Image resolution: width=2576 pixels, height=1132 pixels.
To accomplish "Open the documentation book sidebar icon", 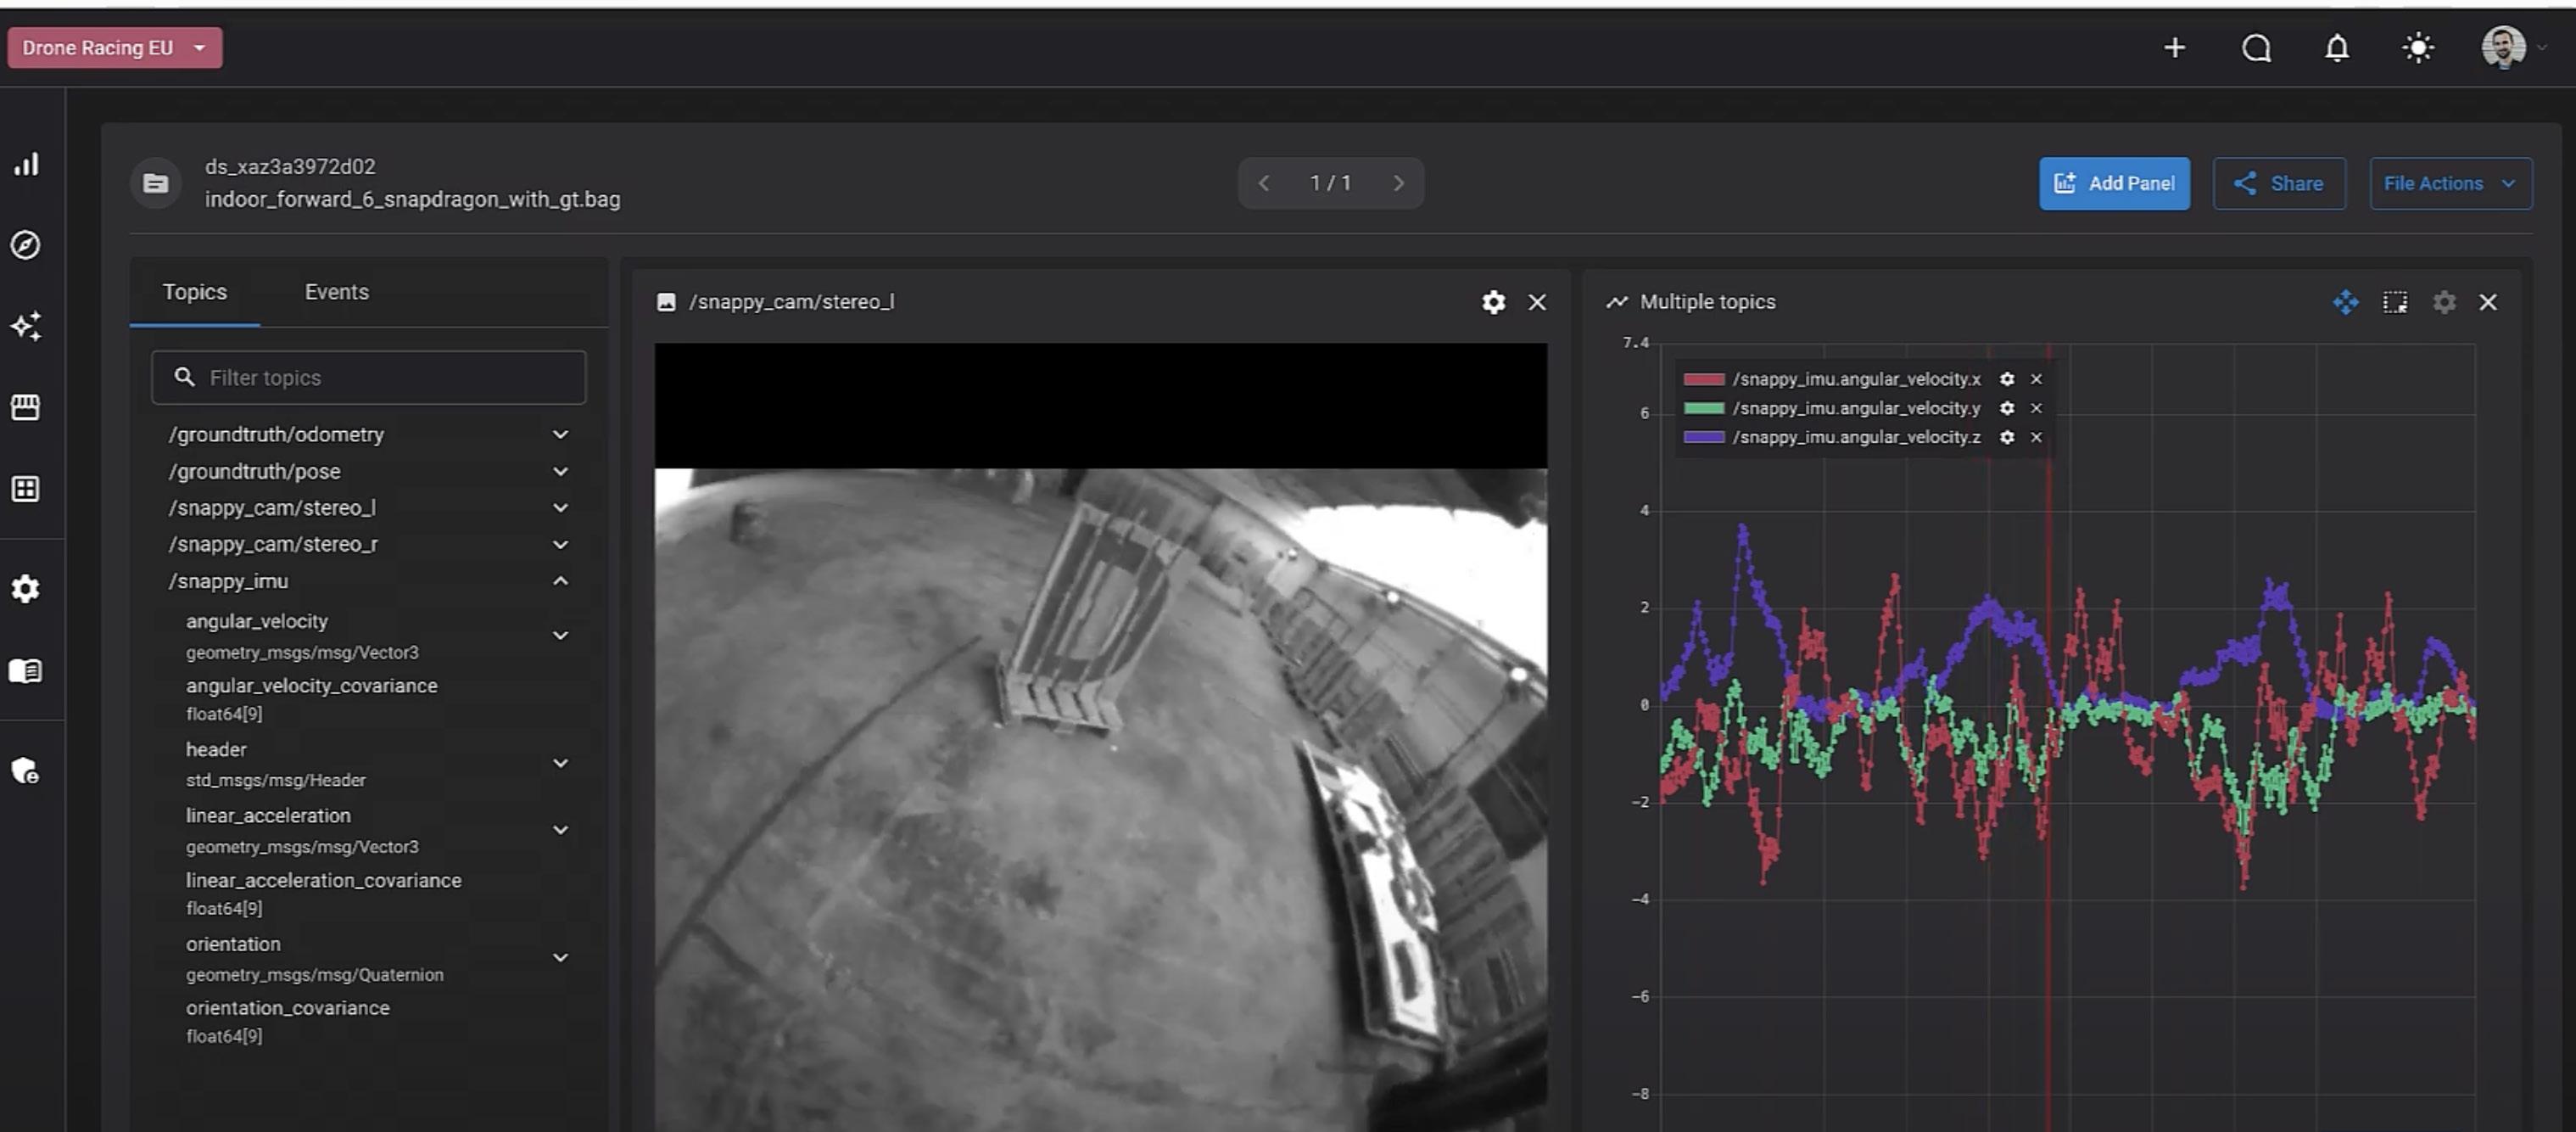I will 26,670.
